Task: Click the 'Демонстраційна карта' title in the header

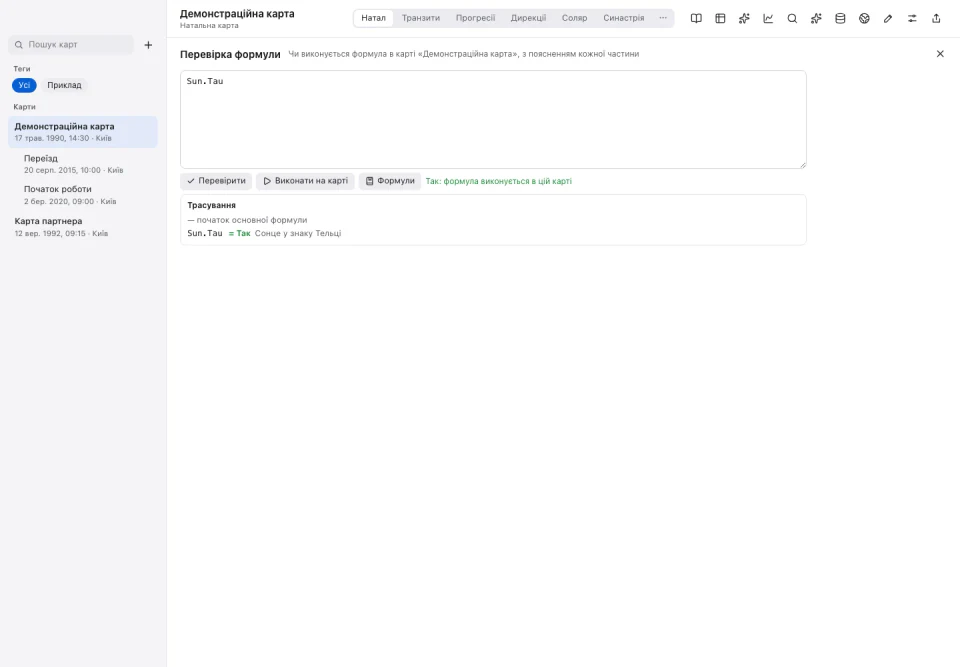Action: (237, 13)
